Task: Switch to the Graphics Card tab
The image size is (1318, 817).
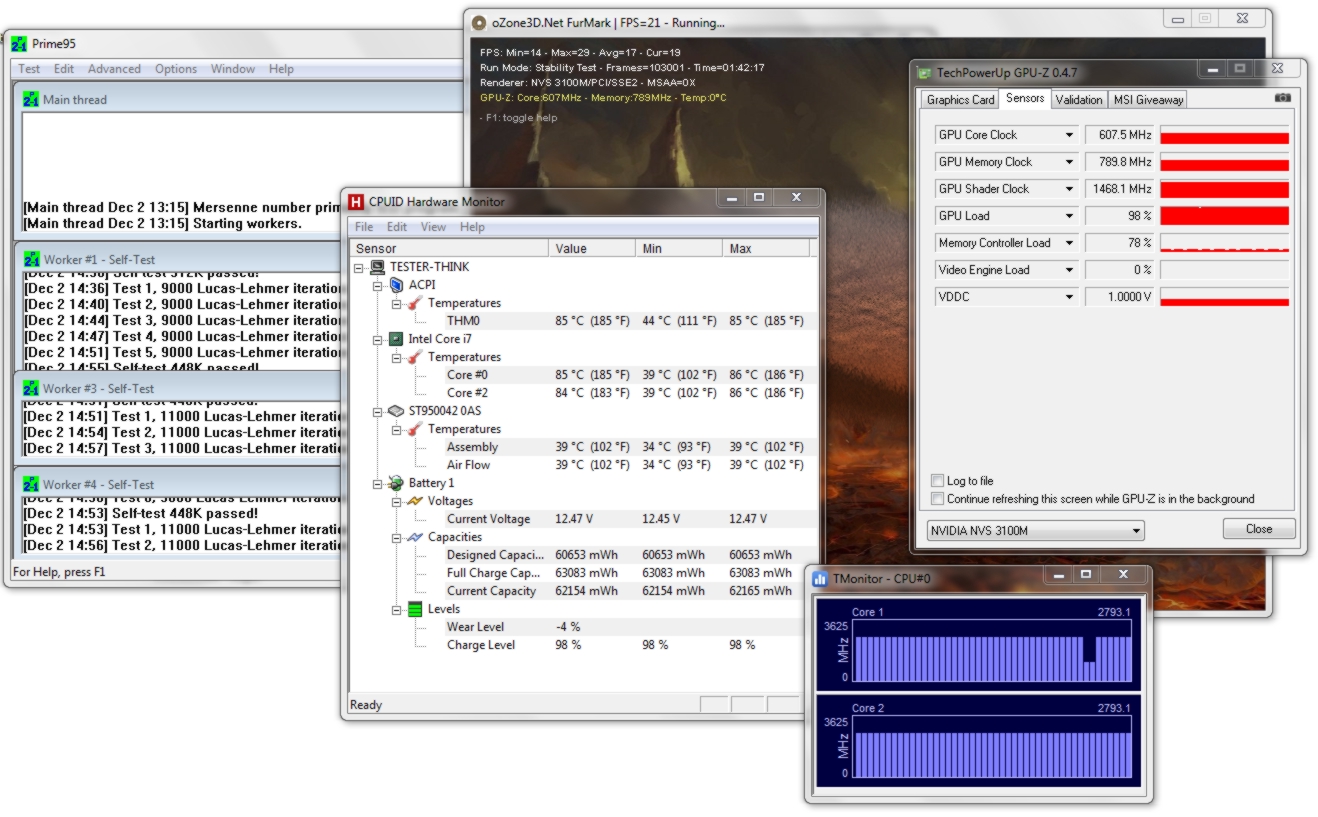Action: tap(960, 100)
